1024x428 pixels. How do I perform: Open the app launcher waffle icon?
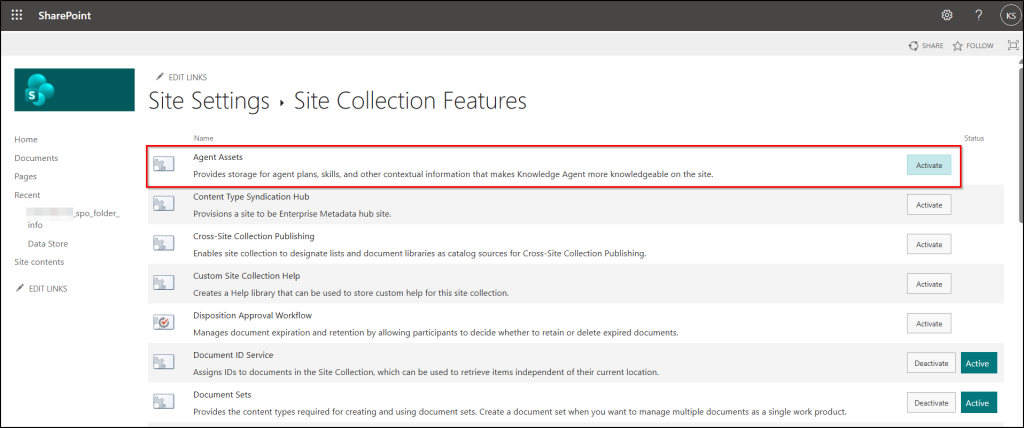[17, 15]
